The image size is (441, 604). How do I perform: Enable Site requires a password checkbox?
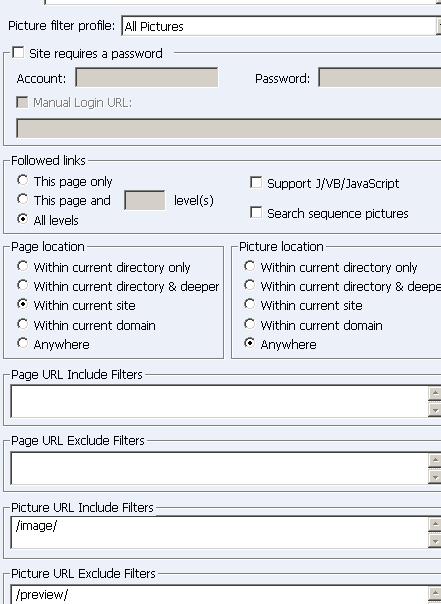pyautogui.click(x=18, y=53)
